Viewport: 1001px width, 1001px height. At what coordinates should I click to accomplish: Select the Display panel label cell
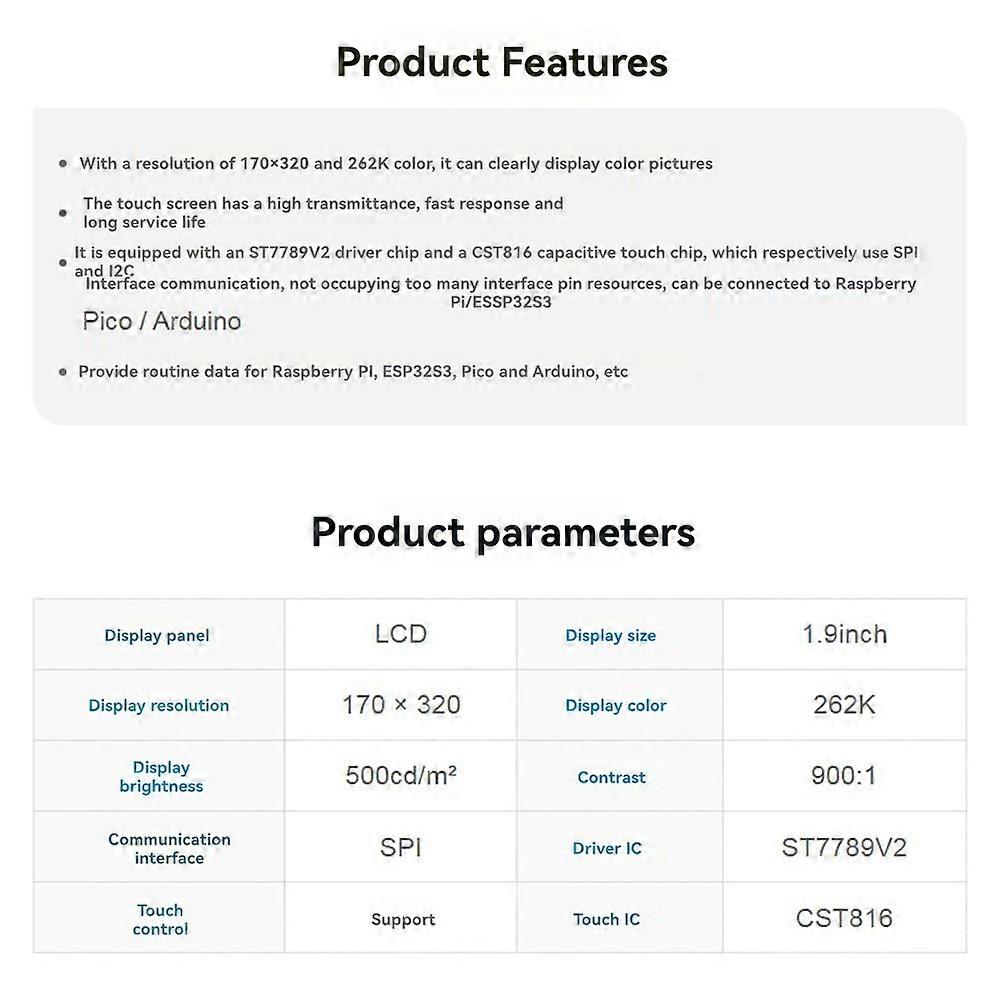point(157,636)
